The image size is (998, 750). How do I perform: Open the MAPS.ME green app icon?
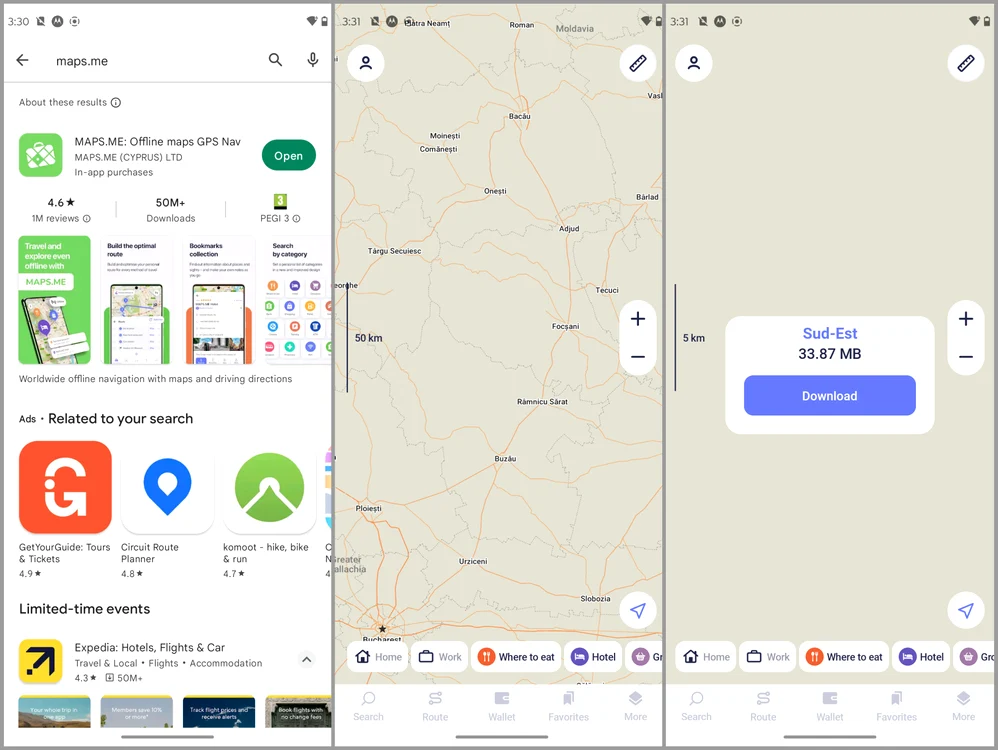41,155
